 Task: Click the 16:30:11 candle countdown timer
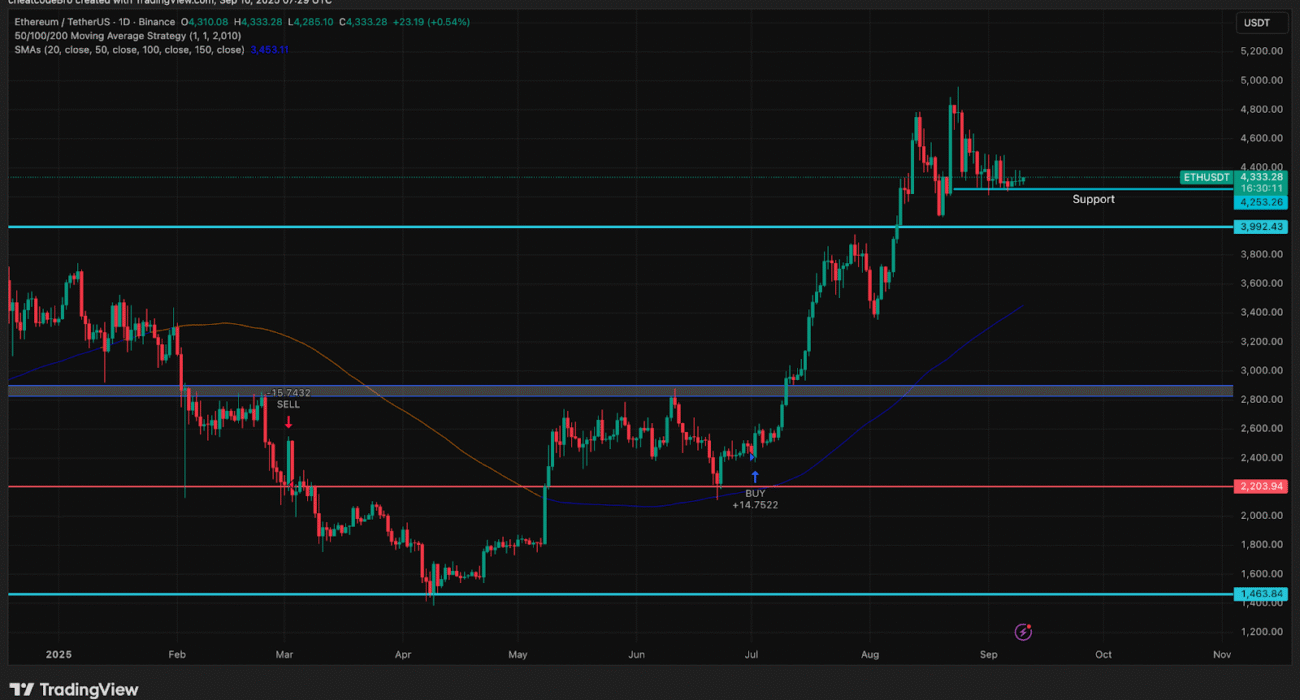pyautogui.click(x=1262, y=188)
